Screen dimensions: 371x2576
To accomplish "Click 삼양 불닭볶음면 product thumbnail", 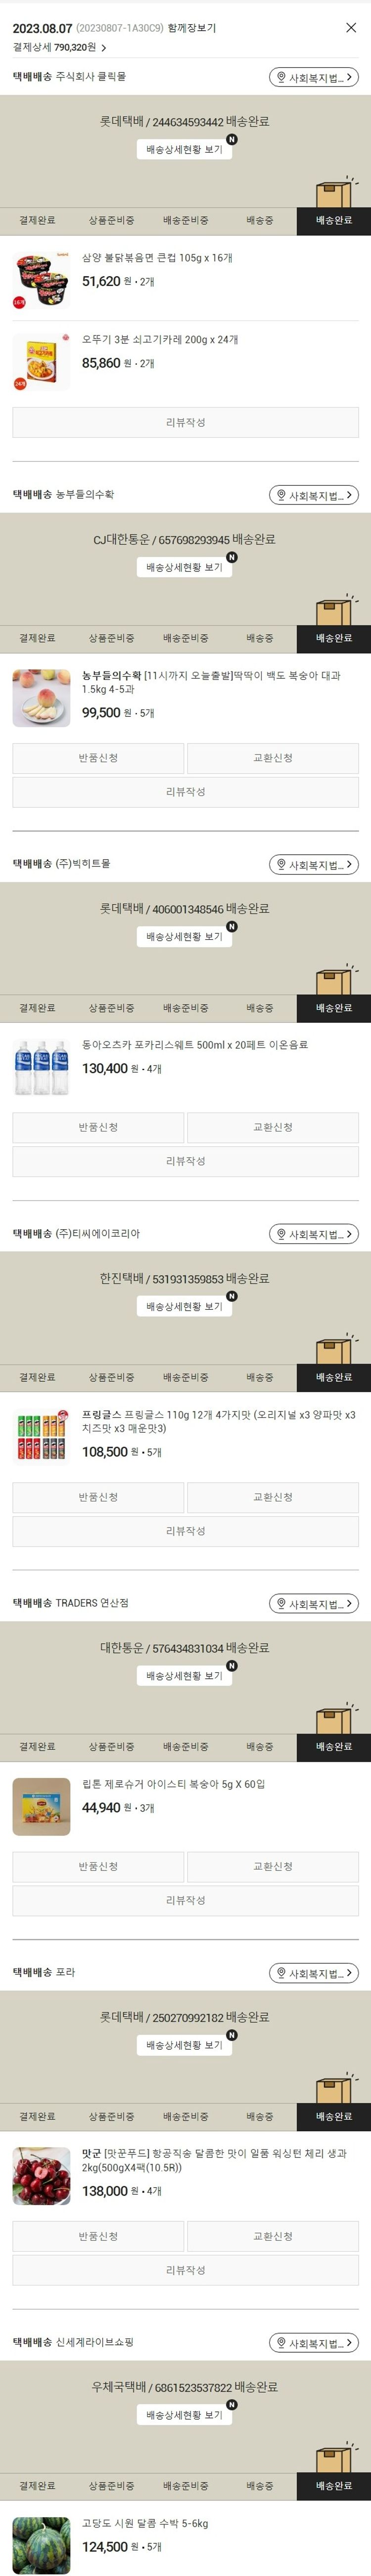I will click(x=41, y=280).
